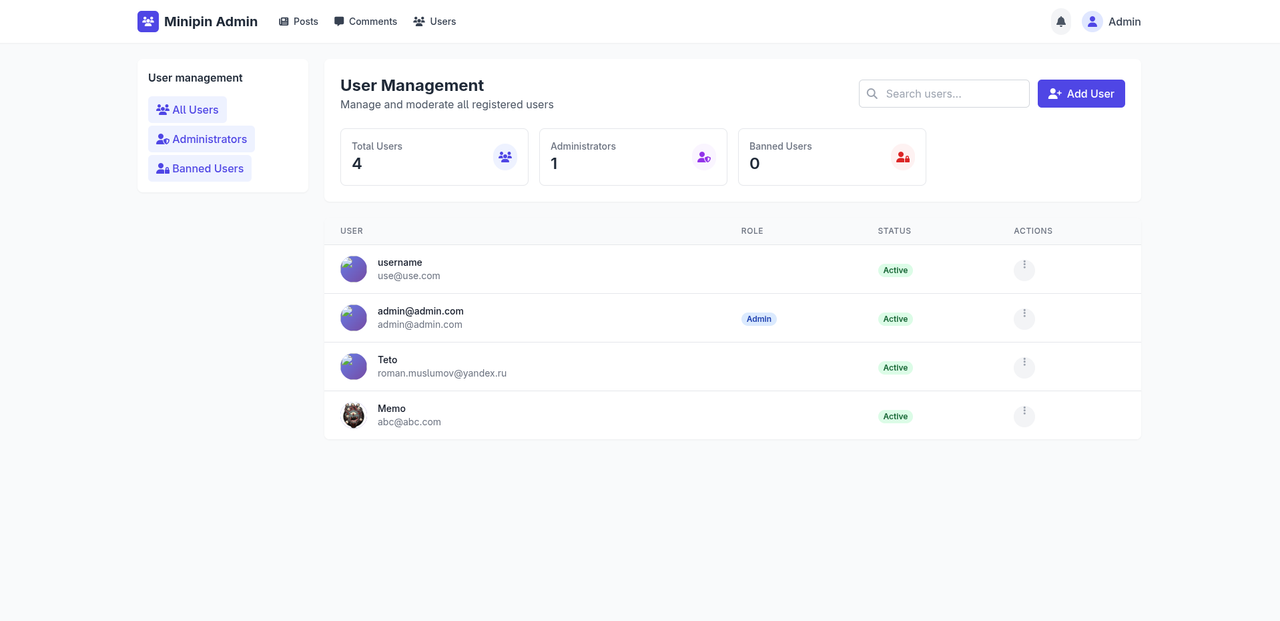Open actions menu for Teto row
1280x621 pixels.
click(1024, 367)
